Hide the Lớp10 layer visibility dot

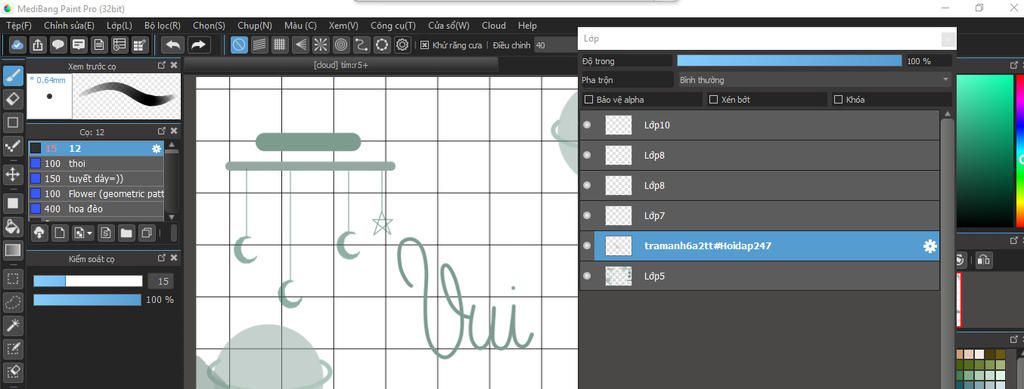point(586,125)
